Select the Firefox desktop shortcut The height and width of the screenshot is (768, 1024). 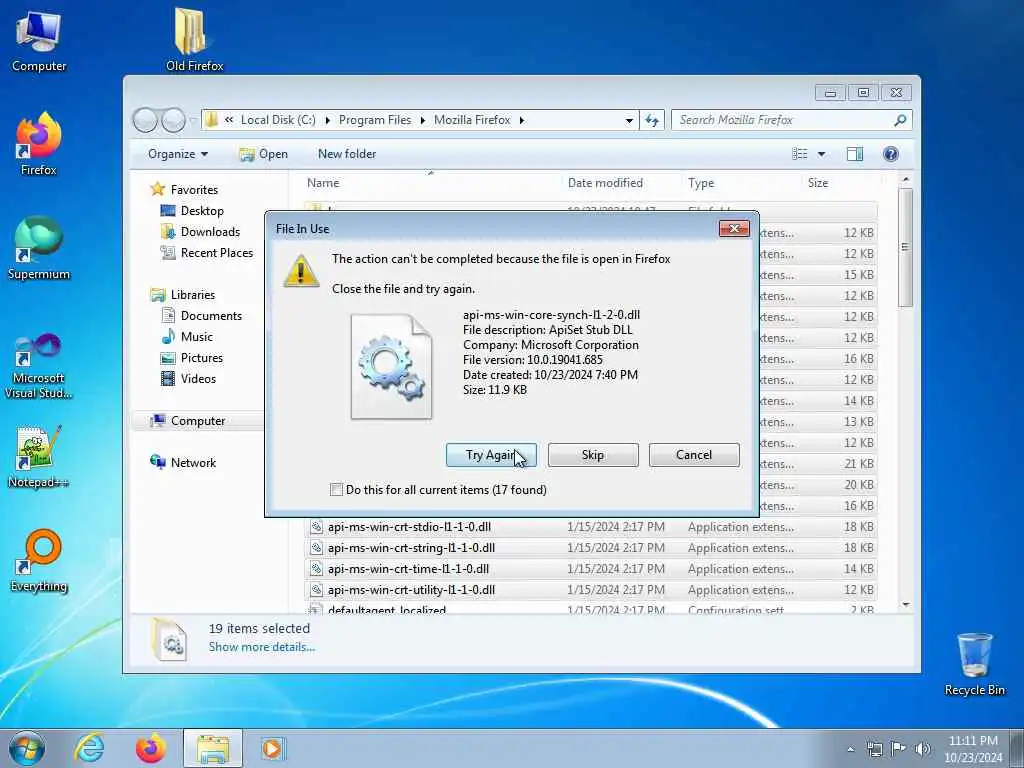(39, 144)
